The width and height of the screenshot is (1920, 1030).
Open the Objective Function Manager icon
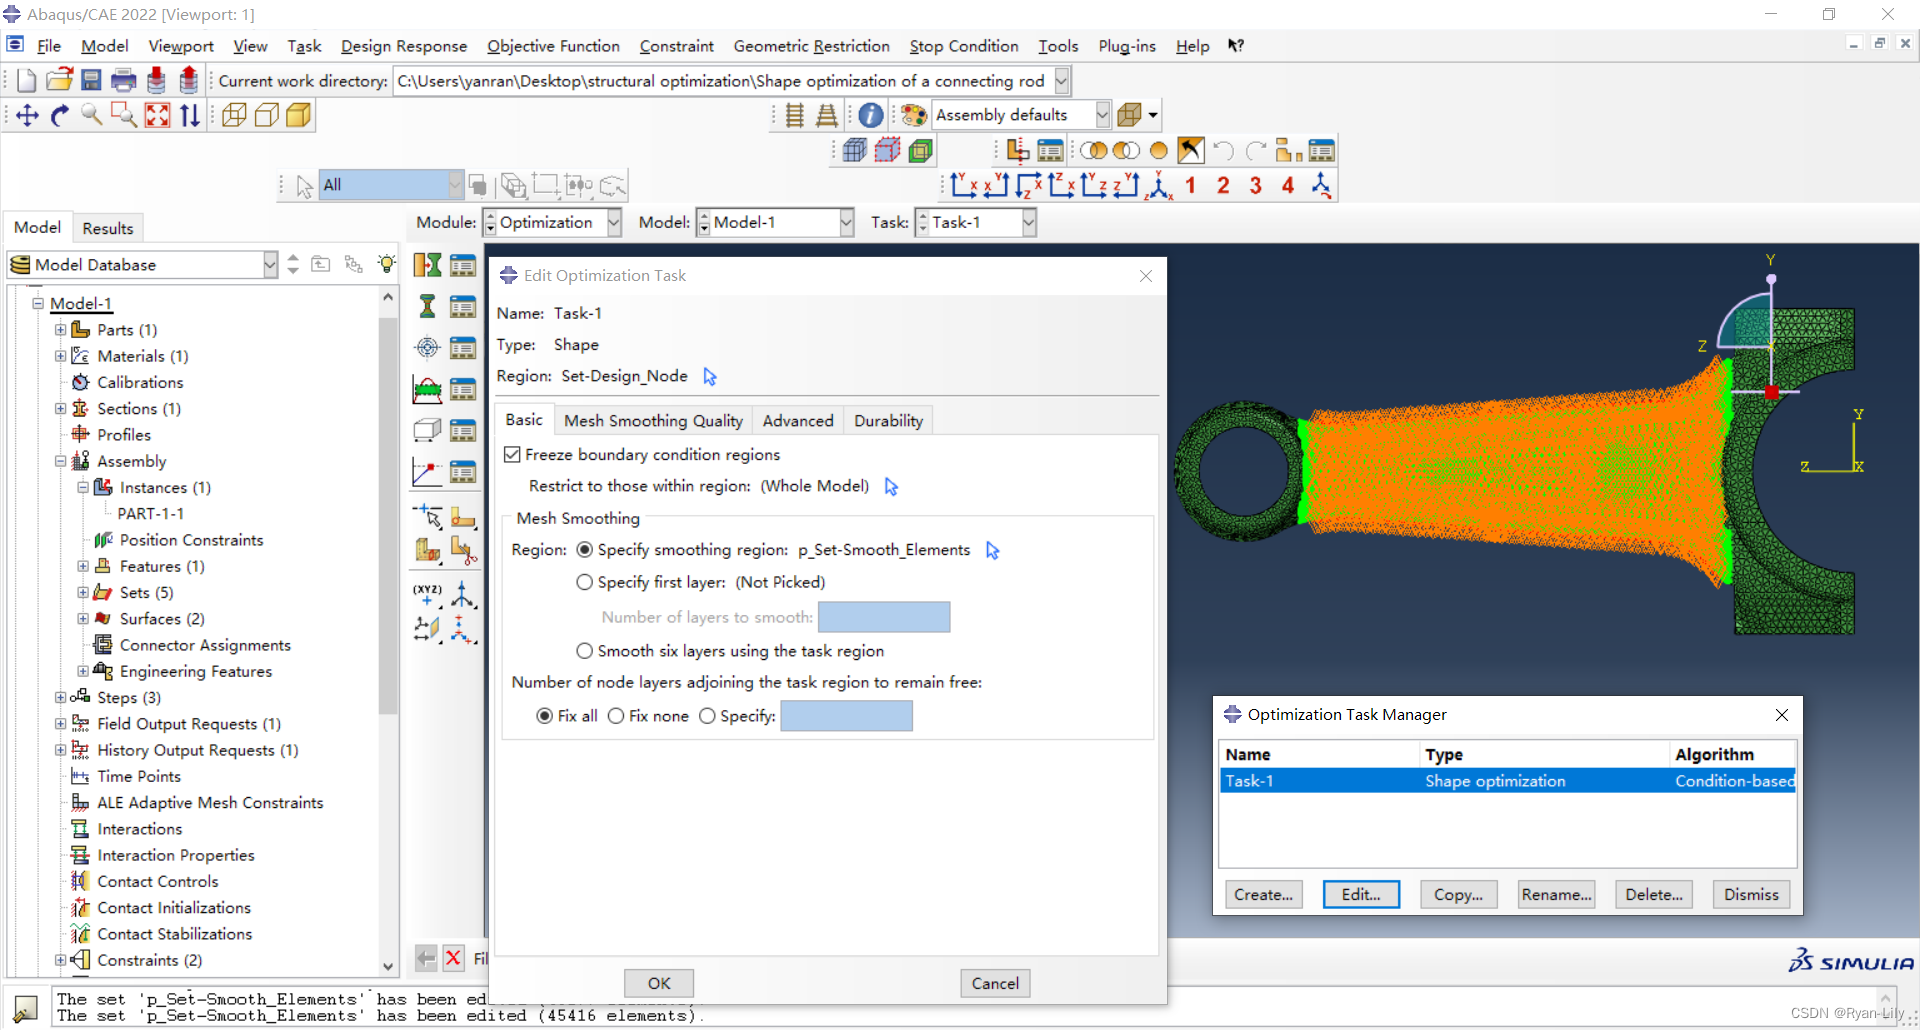pyautogui.click(x=463, y=347)
